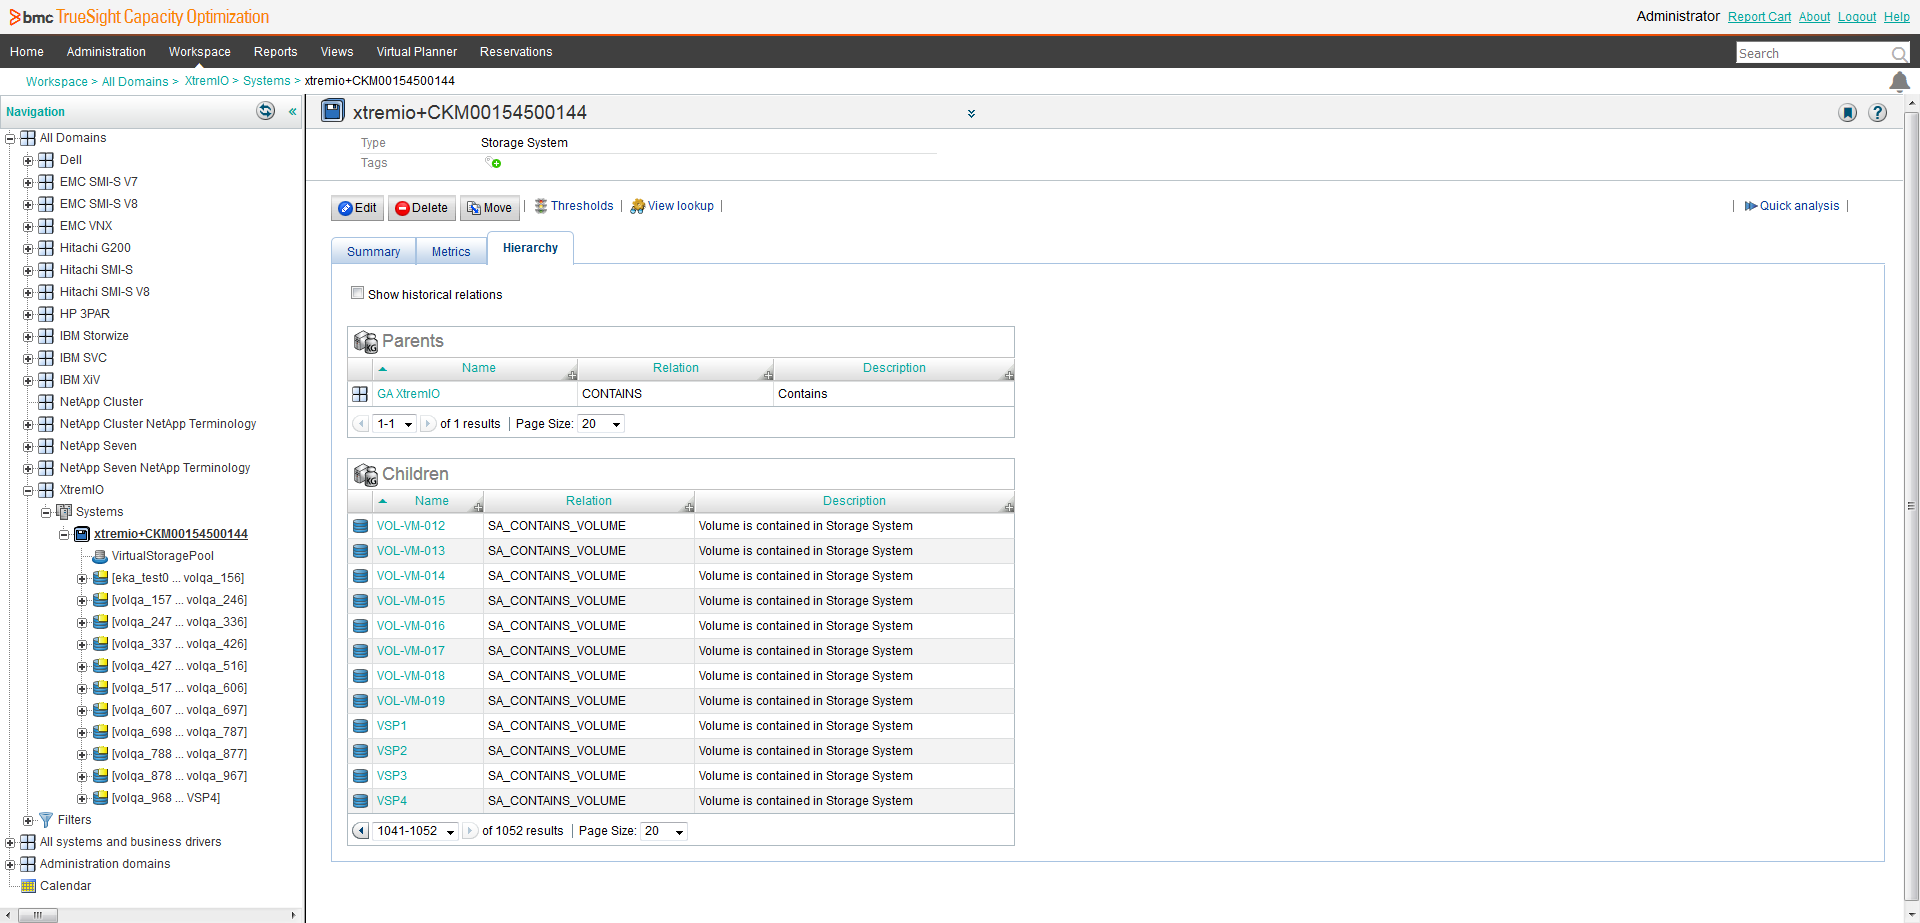Open the VSP1 volume link
Viewport: 1920px width, 923px height.
[392, 726]
